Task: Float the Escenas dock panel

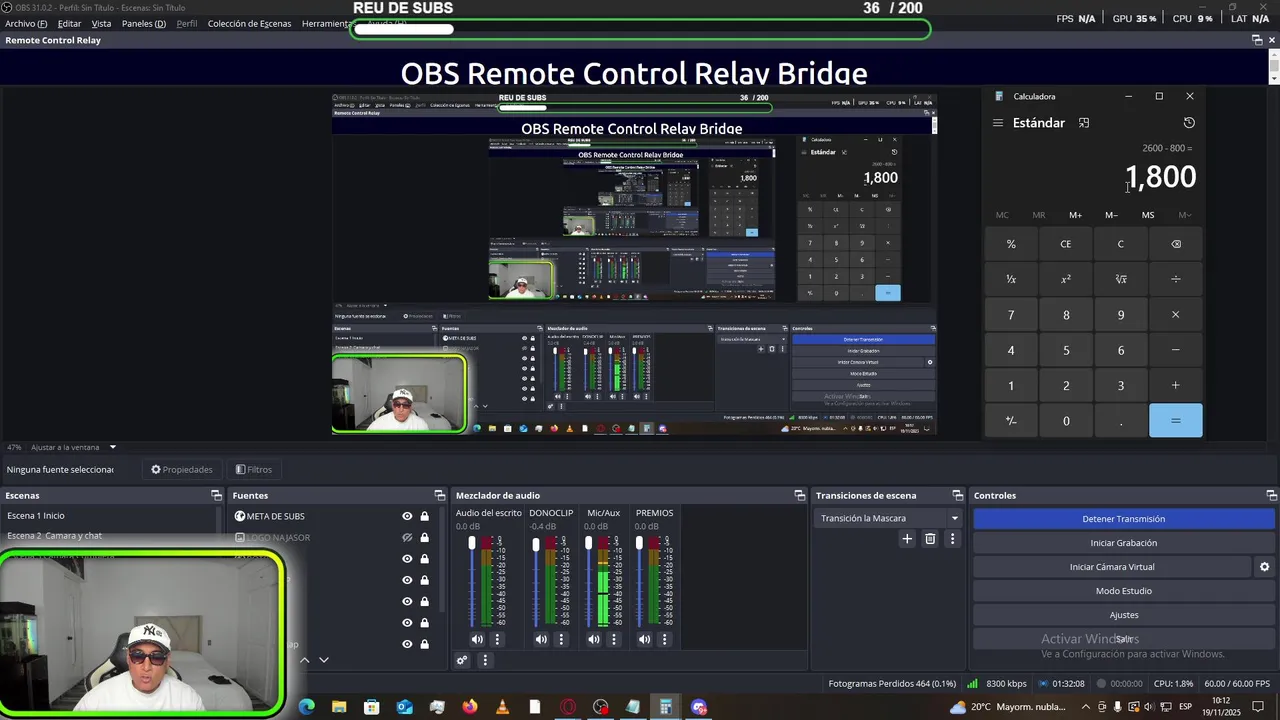Action: pyautogui.click(x=216, y=495)
